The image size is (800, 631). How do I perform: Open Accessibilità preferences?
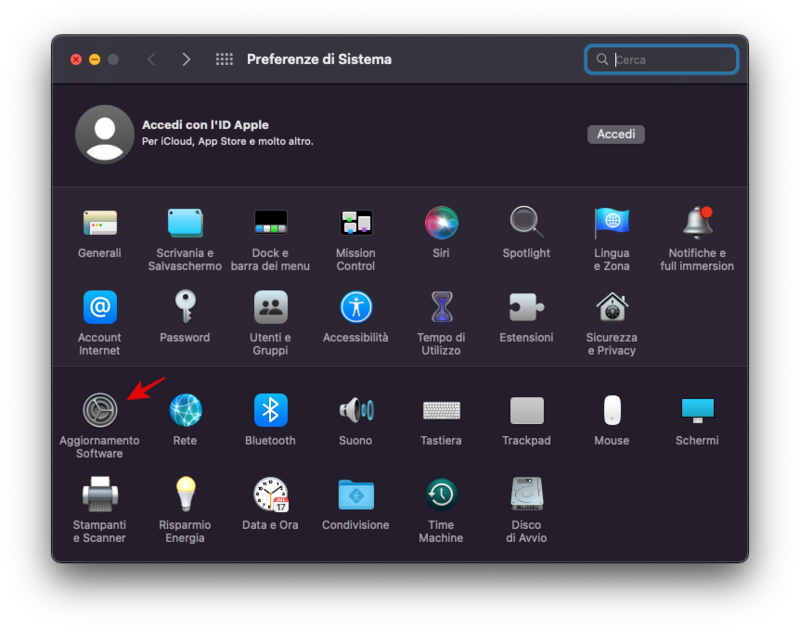coord(356,307)
